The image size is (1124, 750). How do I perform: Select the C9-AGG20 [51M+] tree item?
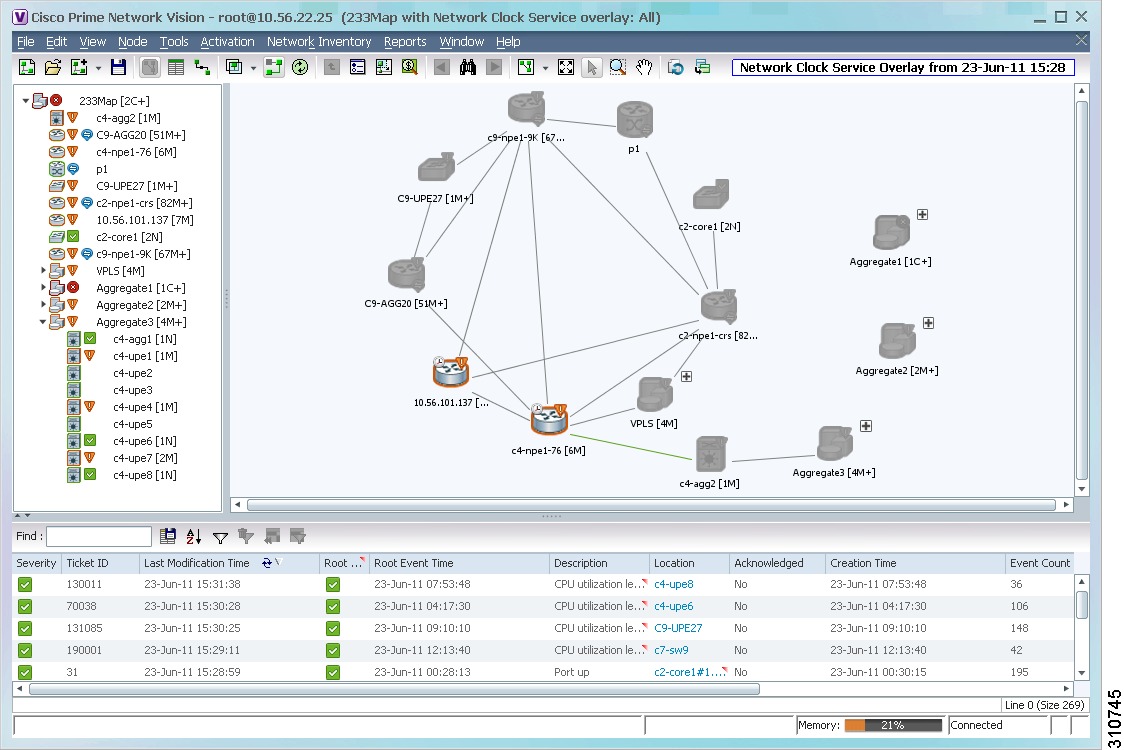click(140, 135)
